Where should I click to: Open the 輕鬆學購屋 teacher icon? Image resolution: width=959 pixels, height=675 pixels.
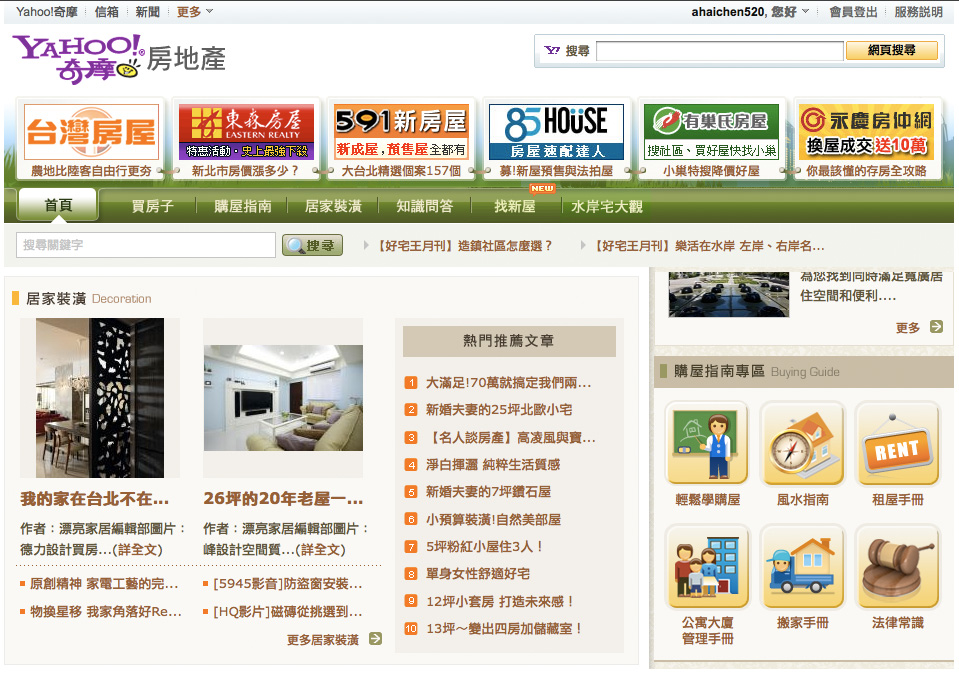(x=708, y=443)
